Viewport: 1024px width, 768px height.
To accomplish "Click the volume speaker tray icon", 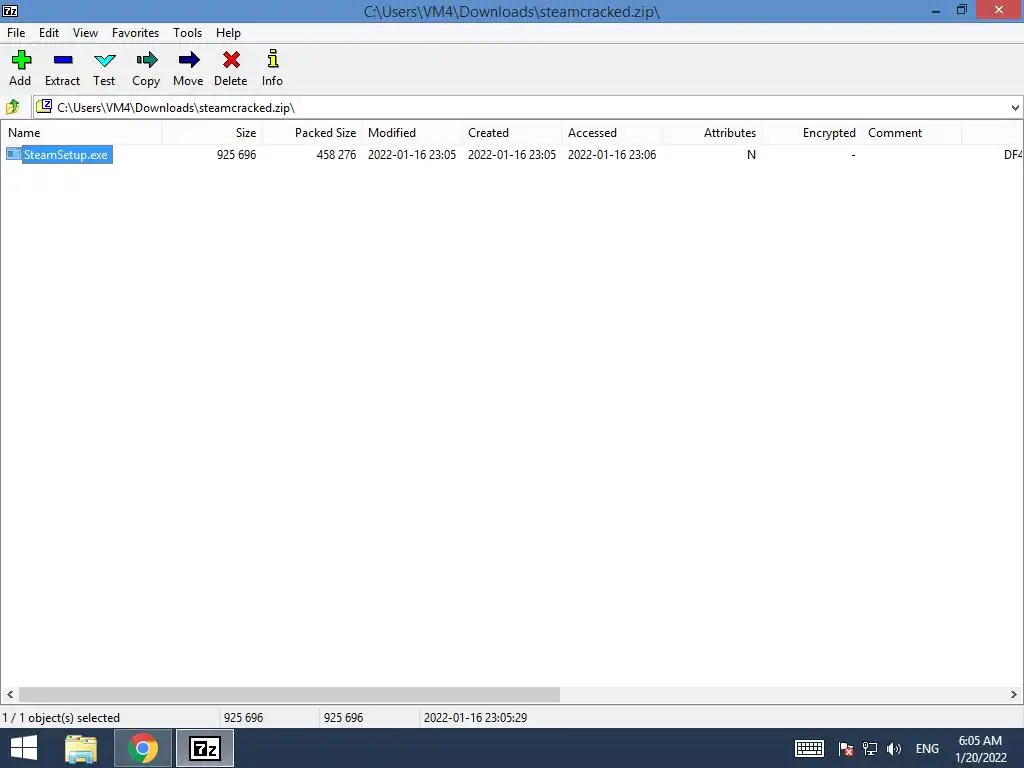I will click(894, 748).
